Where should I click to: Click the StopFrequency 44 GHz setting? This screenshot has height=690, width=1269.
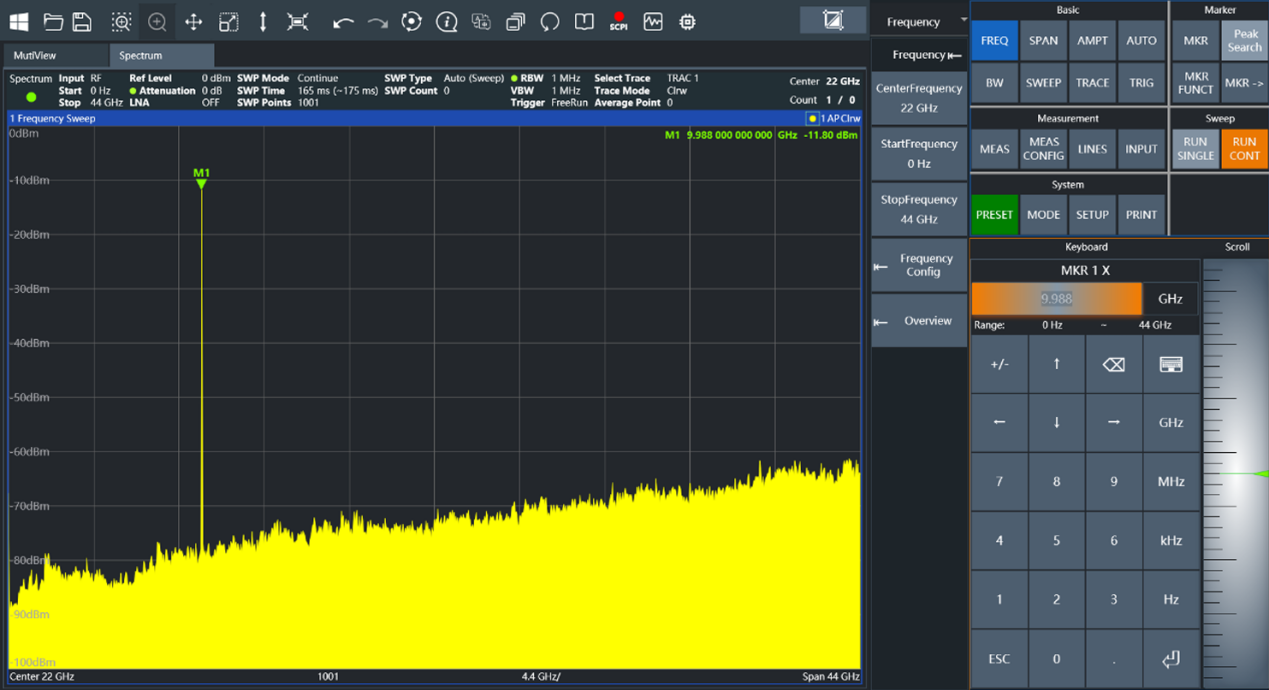[x=919, y=209]
